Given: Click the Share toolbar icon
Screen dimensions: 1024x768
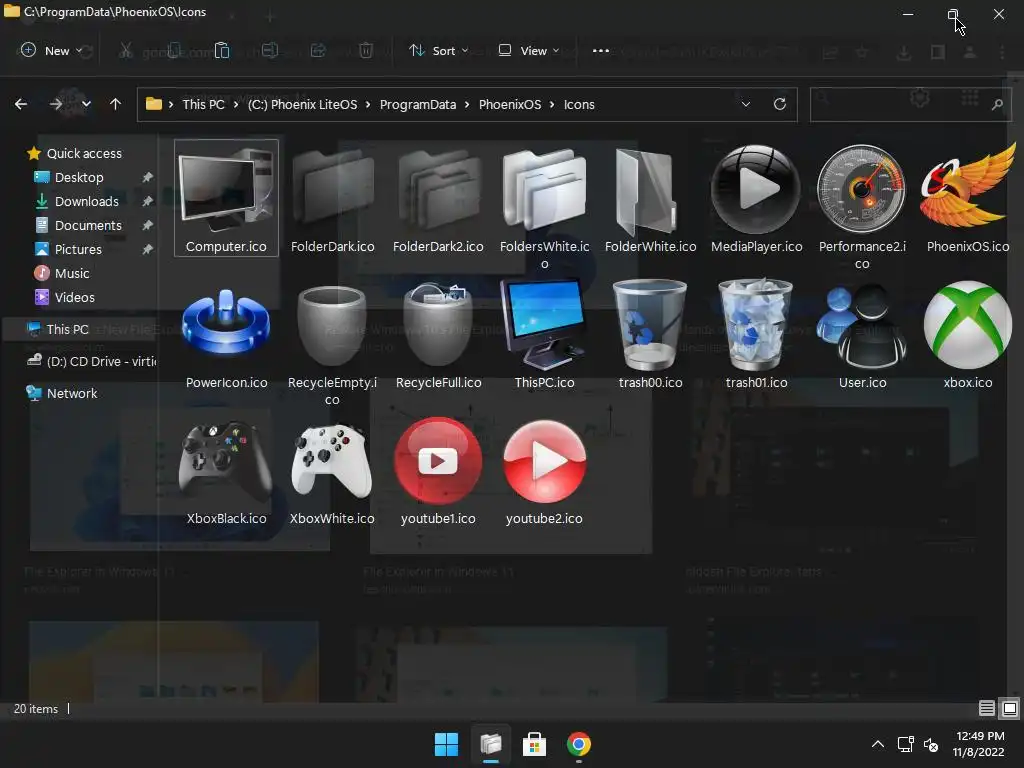Looking at the screenshot, I should click(318, 50).
